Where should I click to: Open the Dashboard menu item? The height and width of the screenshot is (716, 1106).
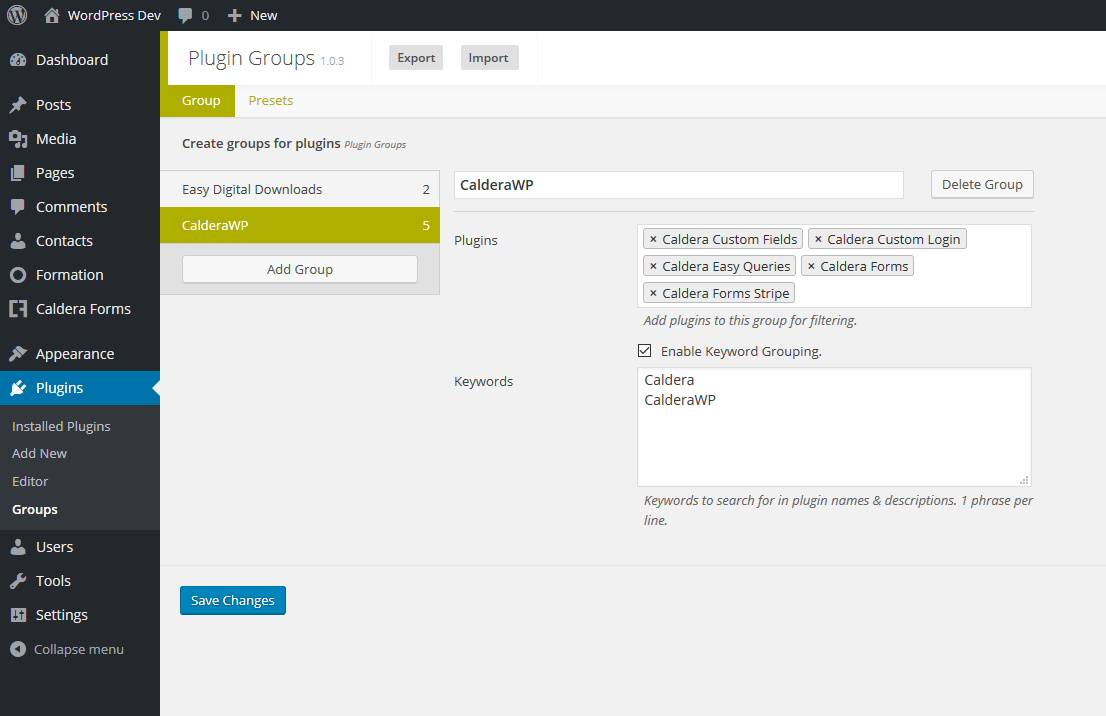(72, 60)
